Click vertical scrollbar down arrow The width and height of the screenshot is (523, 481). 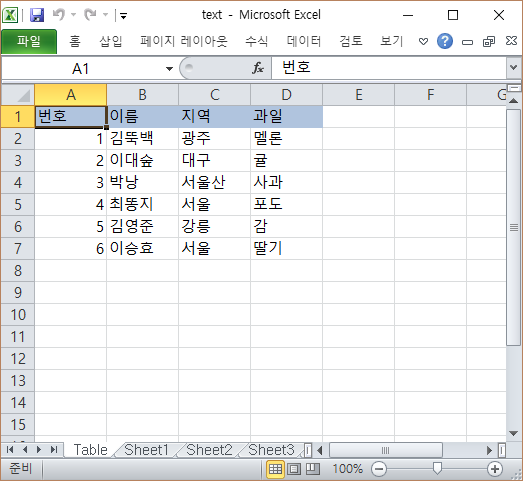click(x=514, y=434)
